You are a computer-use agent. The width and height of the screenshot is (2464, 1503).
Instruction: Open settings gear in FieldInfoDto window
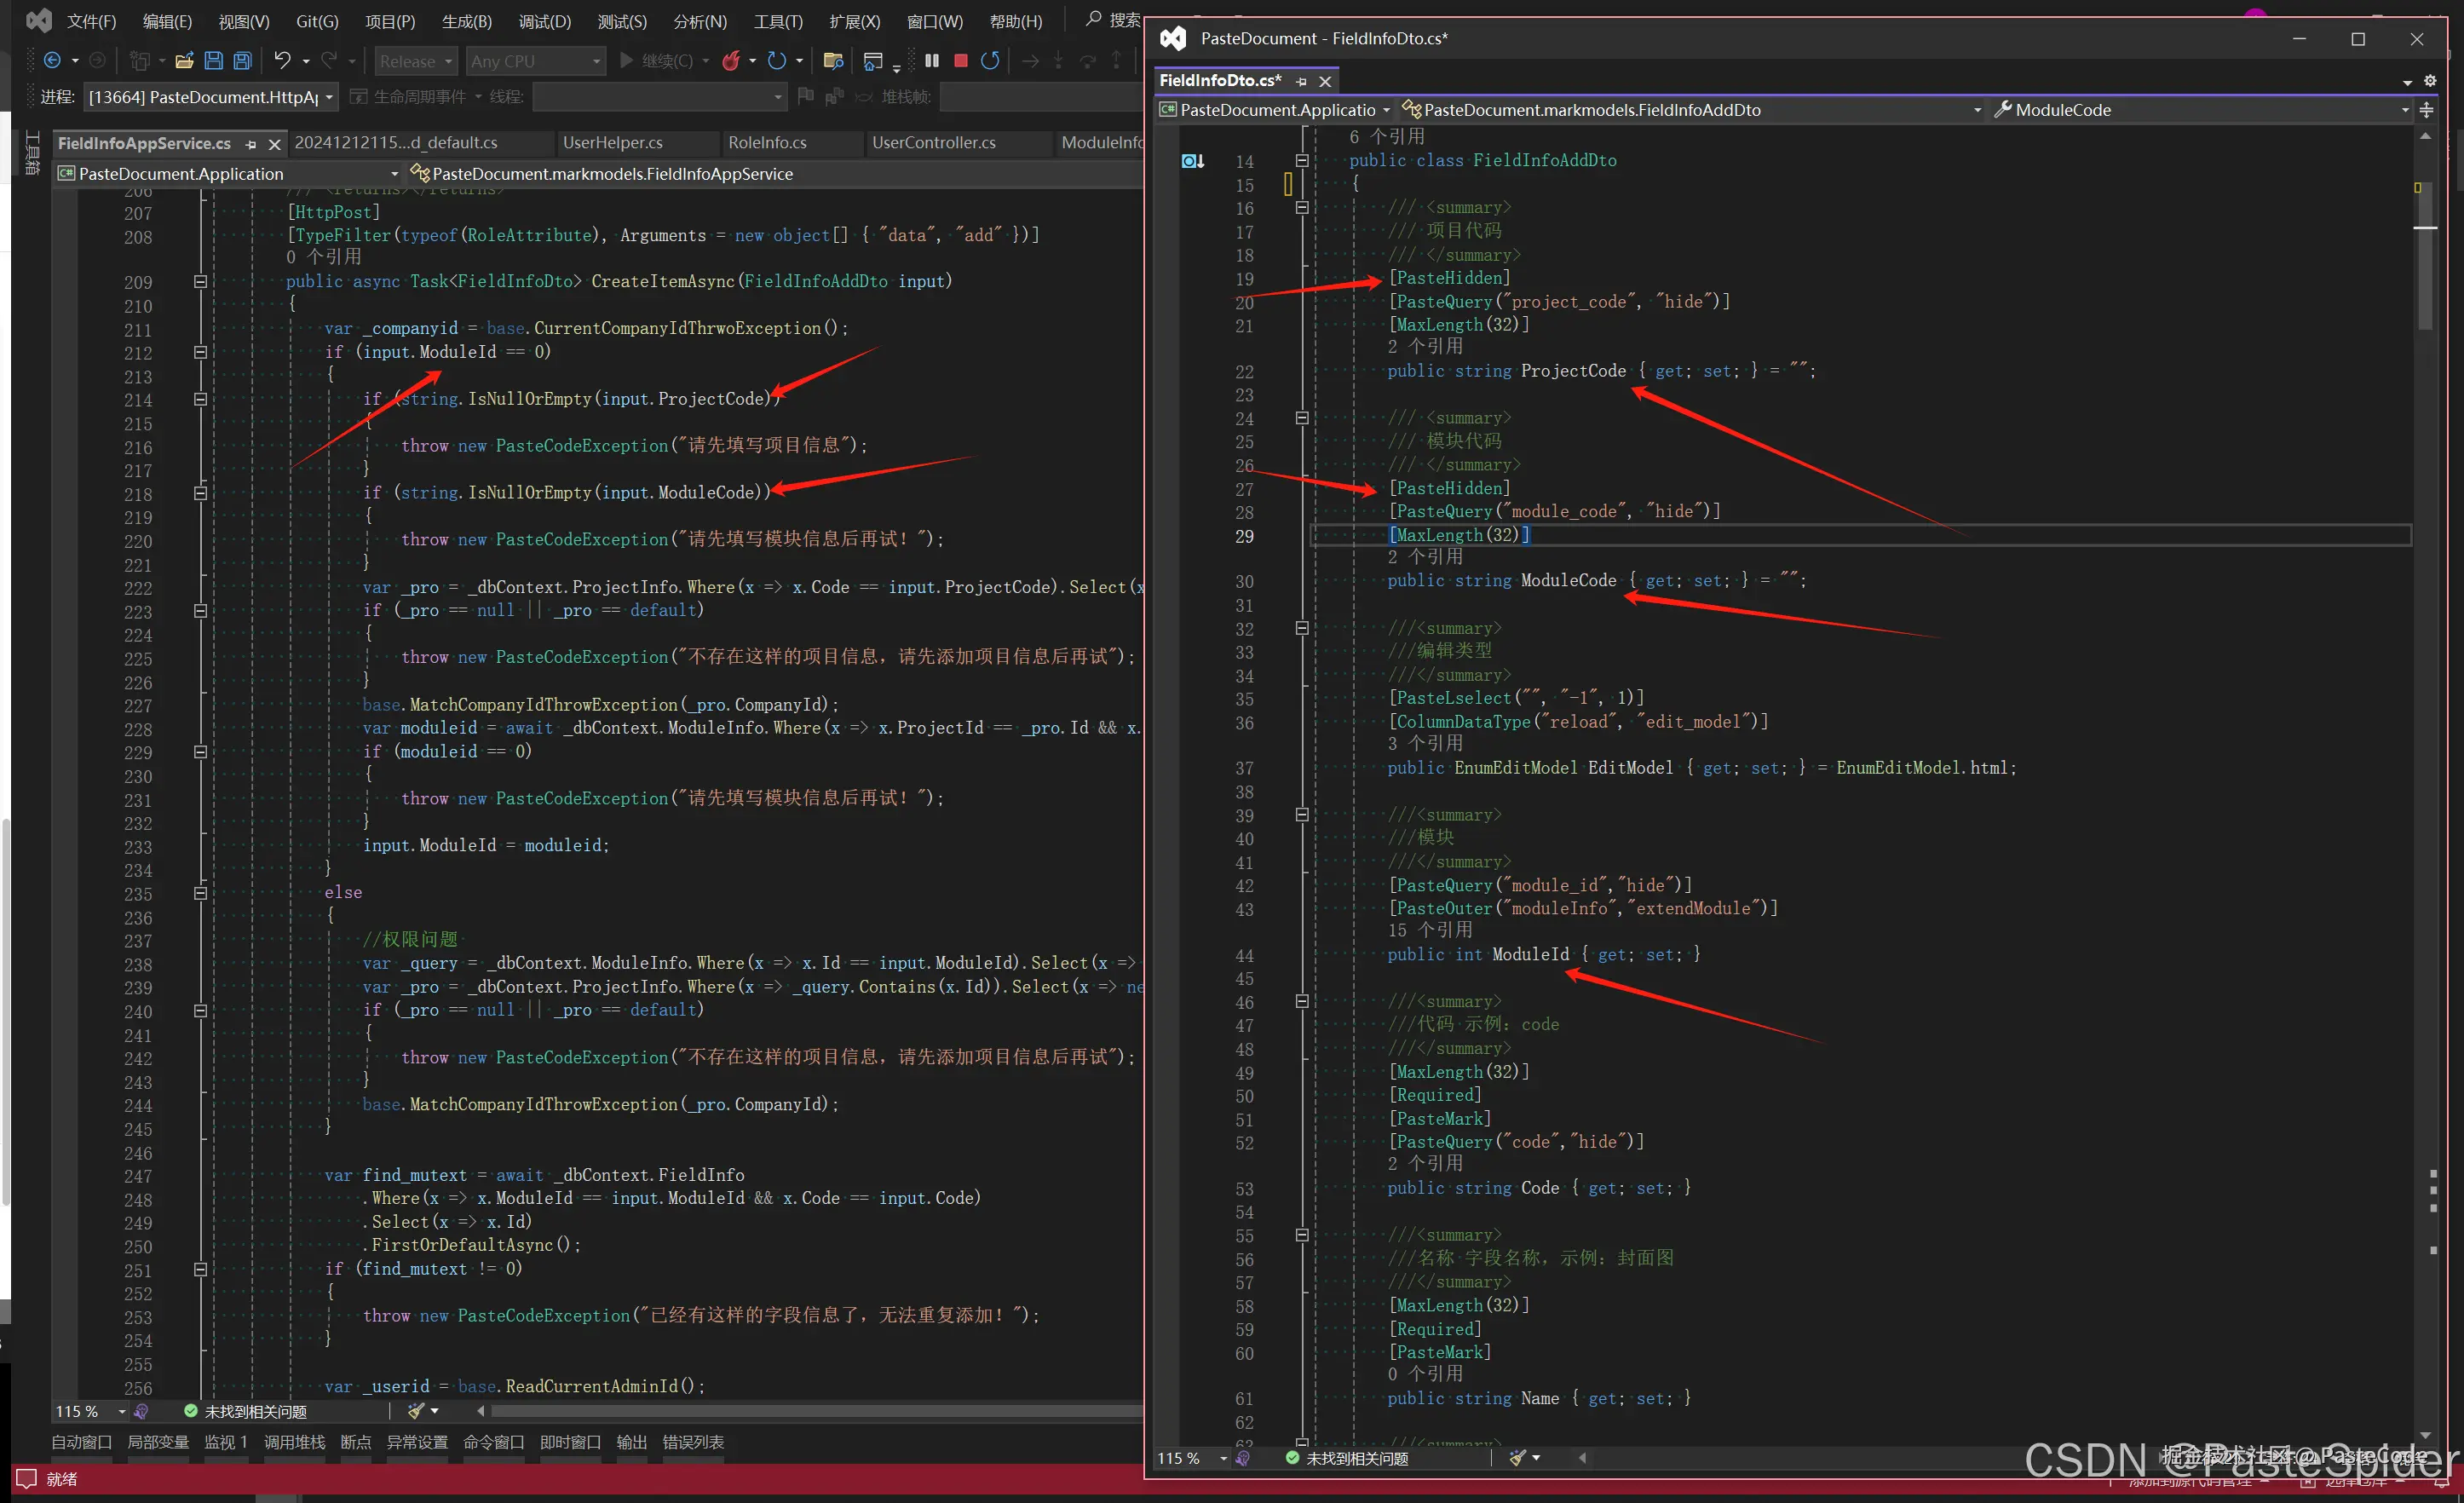(2430, 81)
